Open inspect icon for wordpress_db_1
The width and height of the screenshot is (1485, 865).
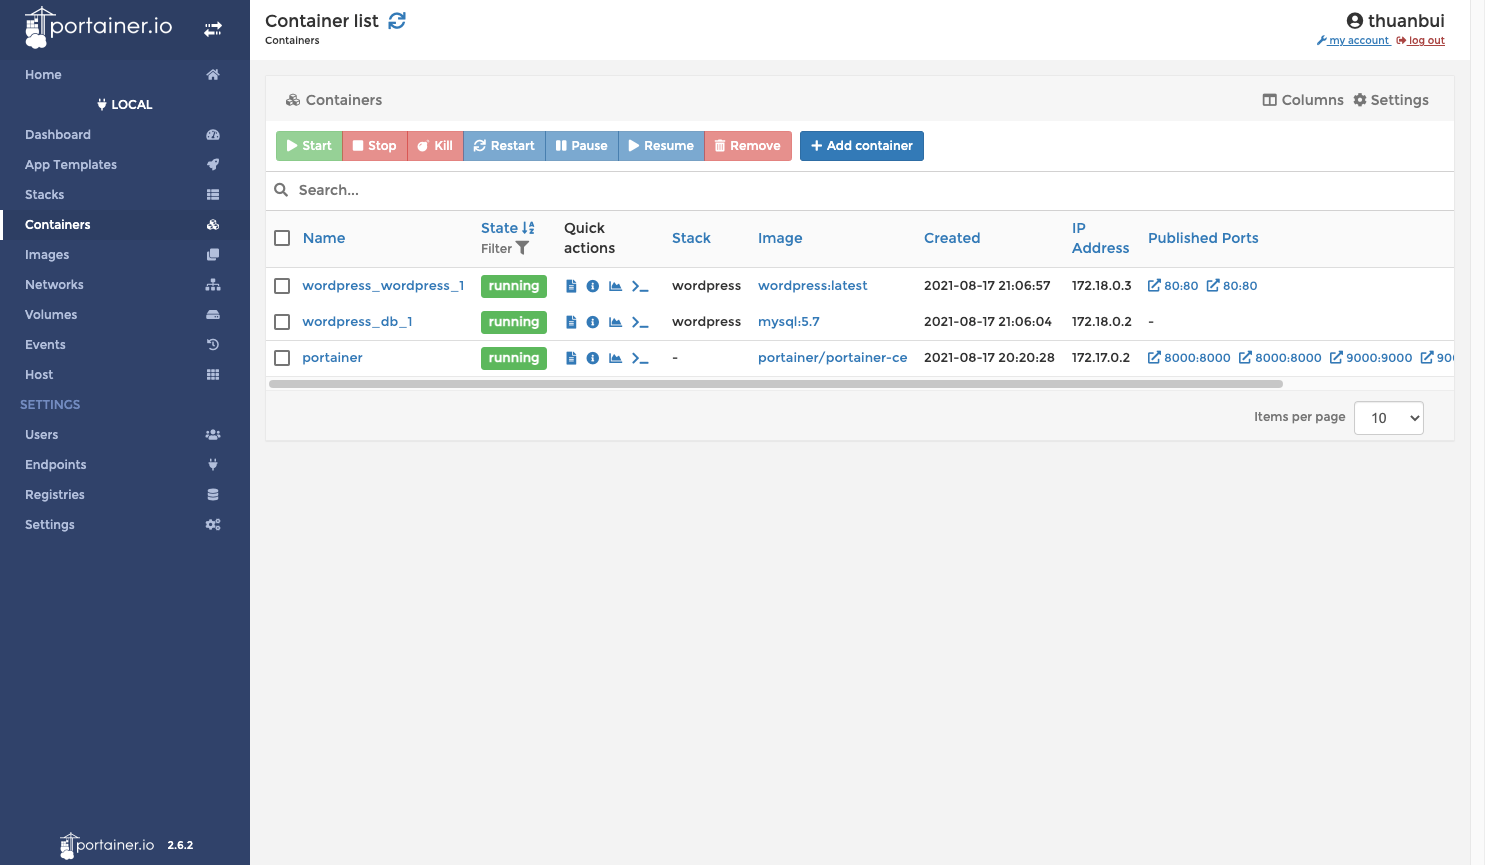[593, 322]
